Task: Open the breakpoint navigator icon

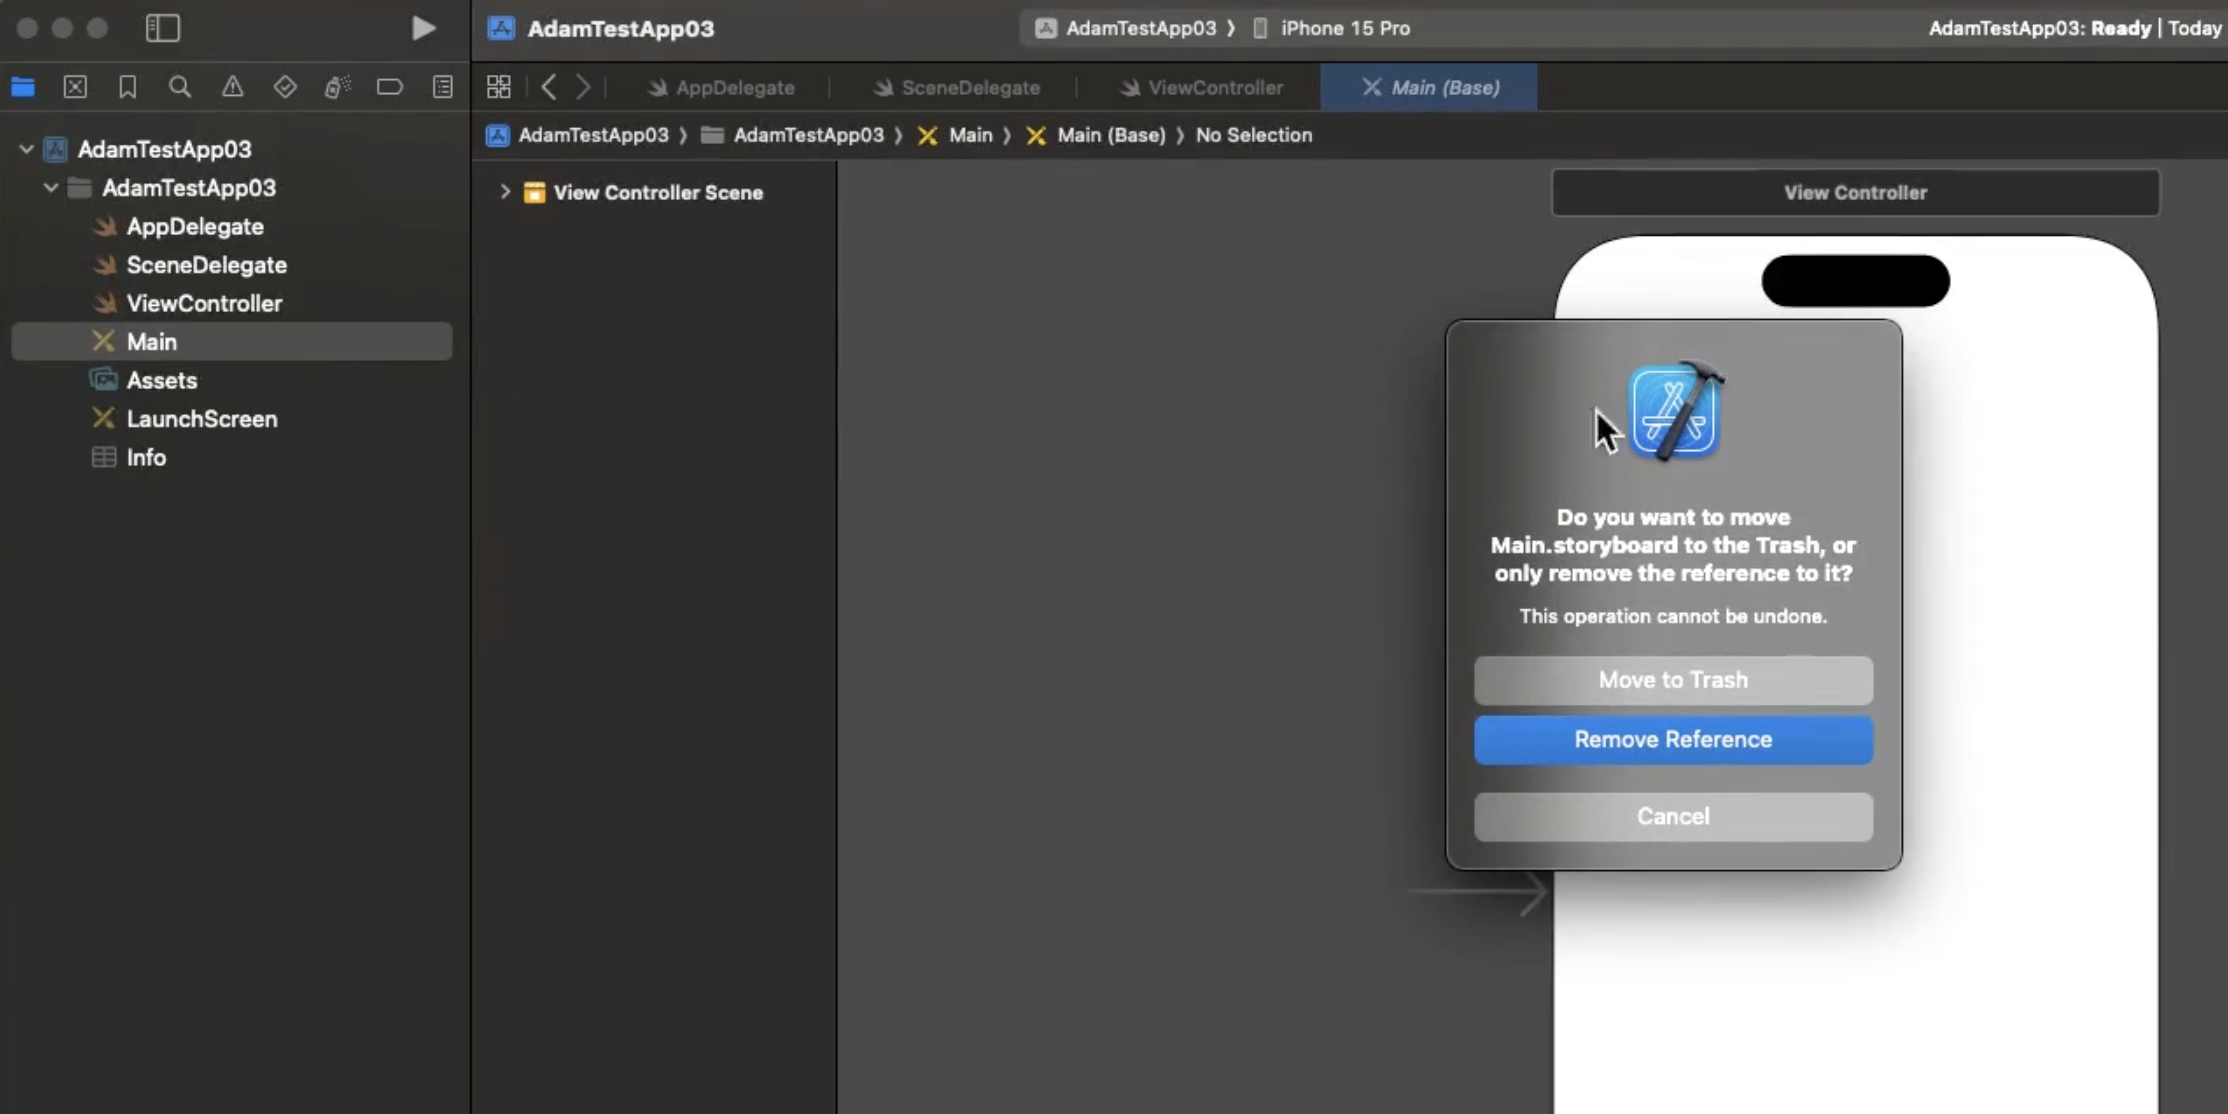Action: pos(389,87)
